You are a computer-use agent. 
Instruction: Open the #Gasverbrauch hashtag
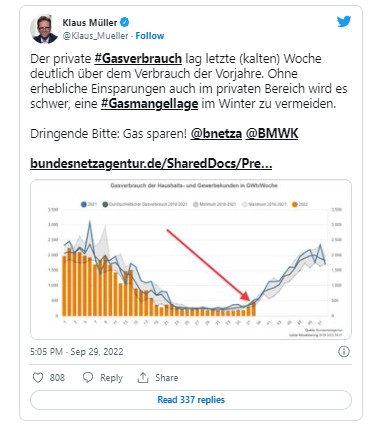(x=138, y=59)
